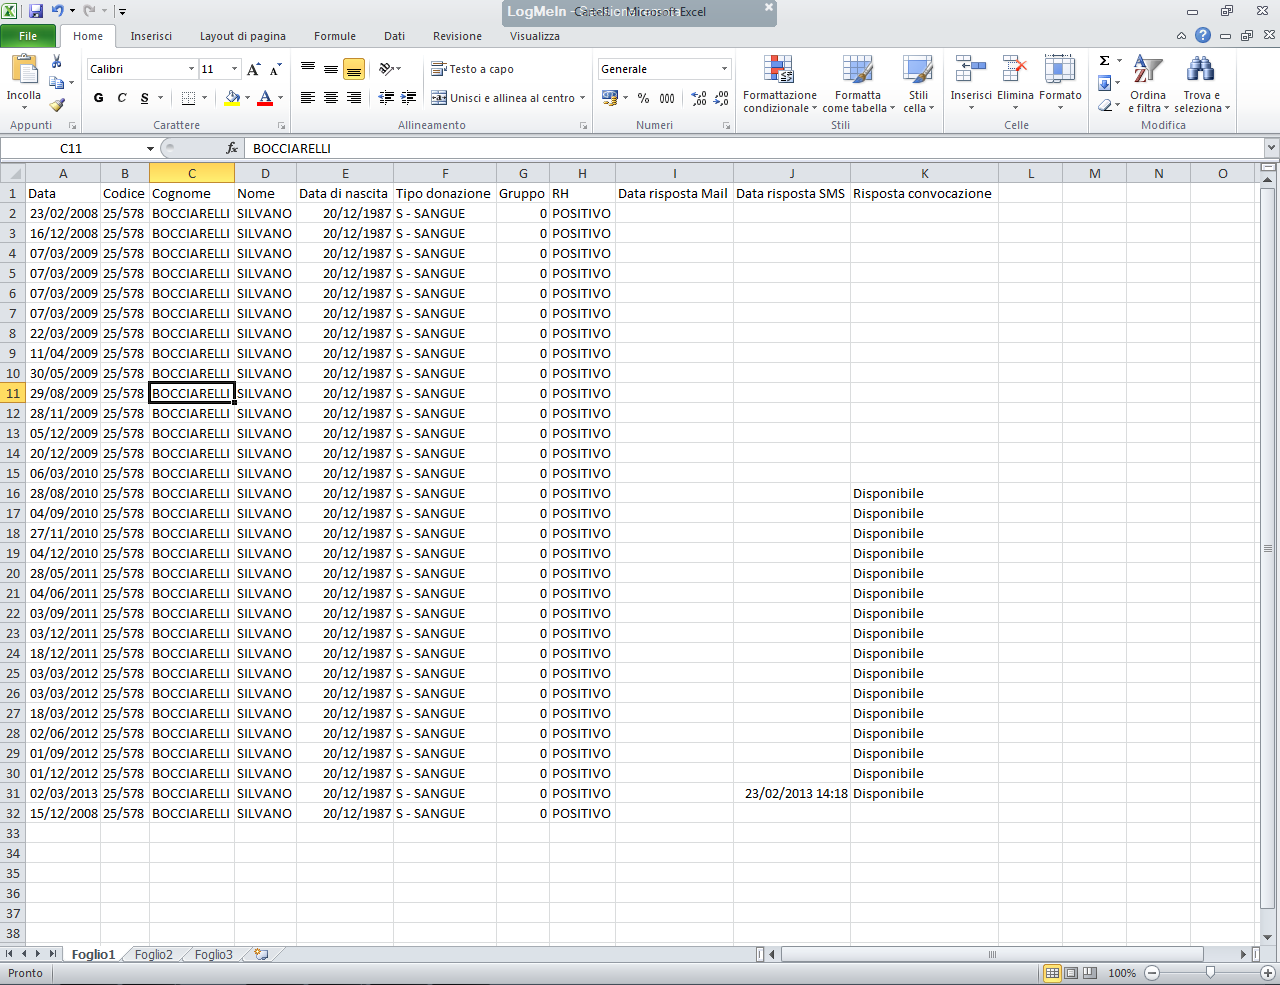Open Unisci e allinea al centro dropdown arrow
The width and height of the screenshot is (1280, 985).
[x=583, y=98]
